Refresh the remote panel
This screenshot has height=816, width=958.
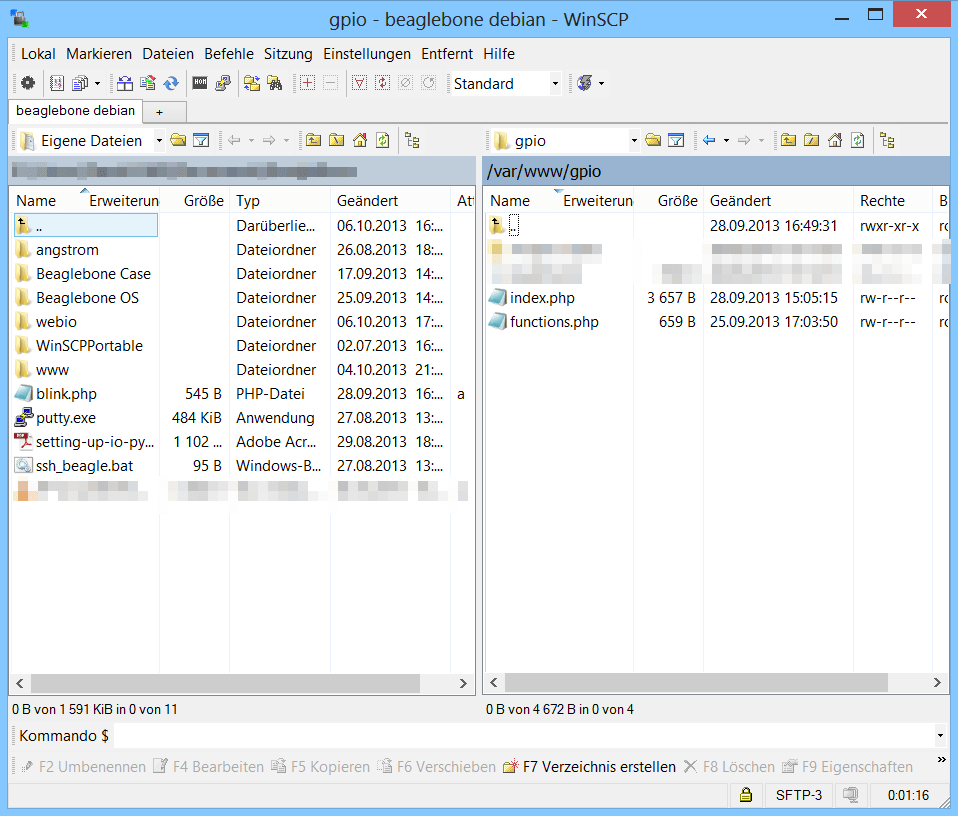point(858,140)
